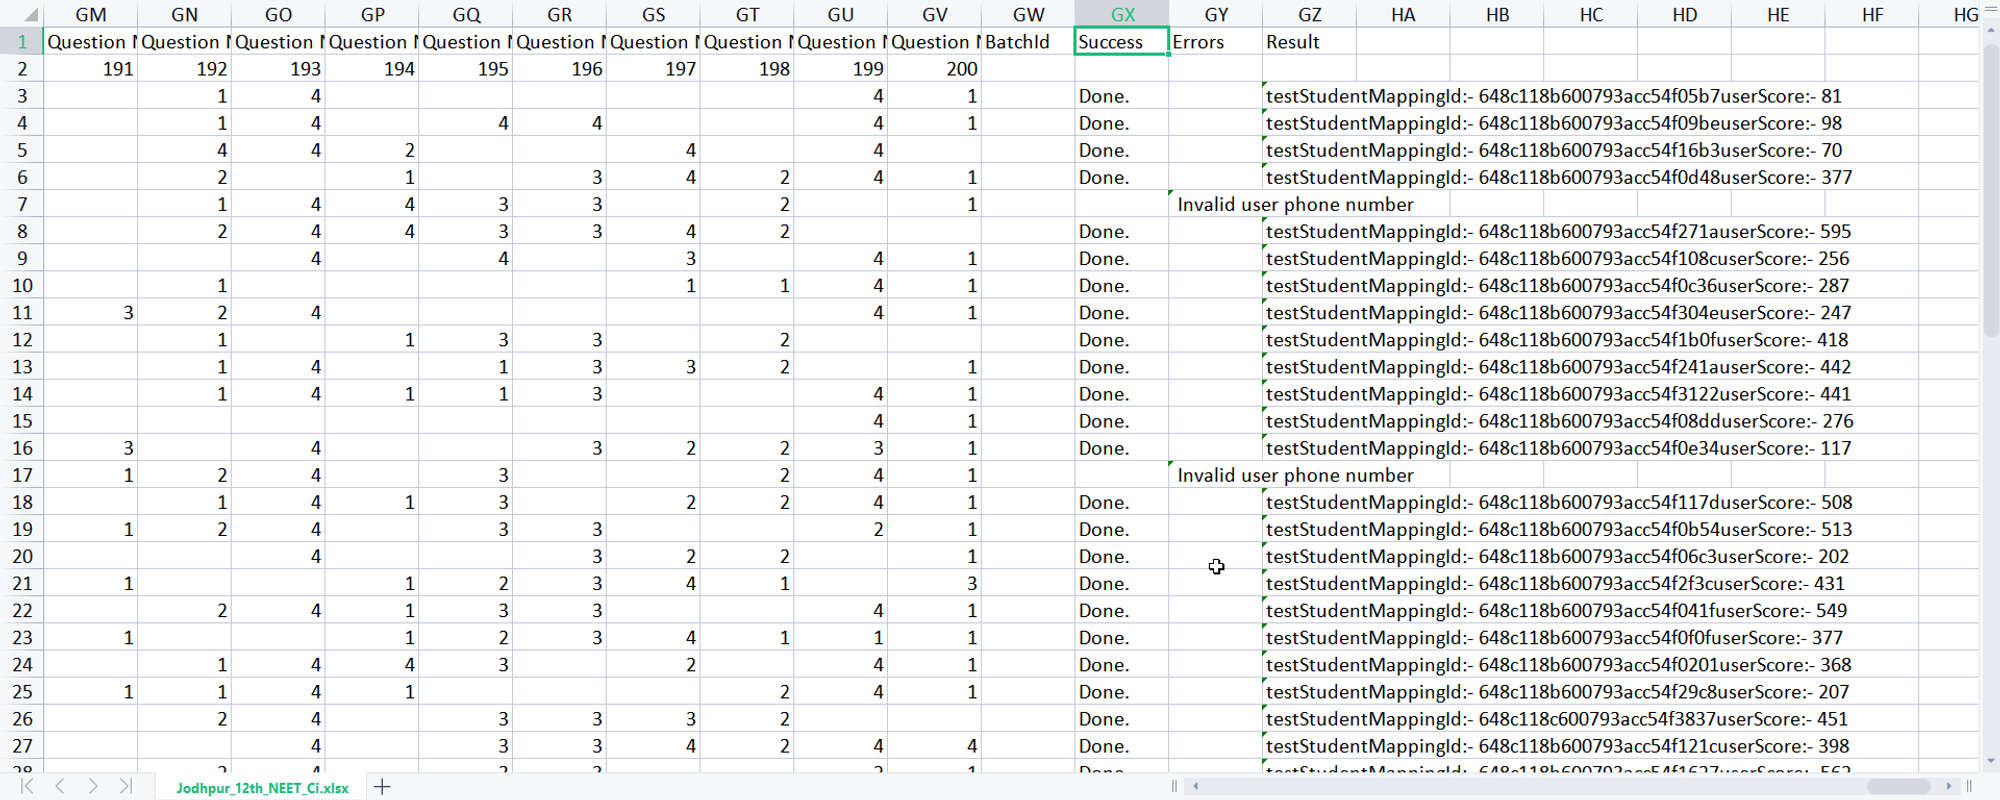Select the result cell ending in userScore:- 117

tap(1558, 448)
